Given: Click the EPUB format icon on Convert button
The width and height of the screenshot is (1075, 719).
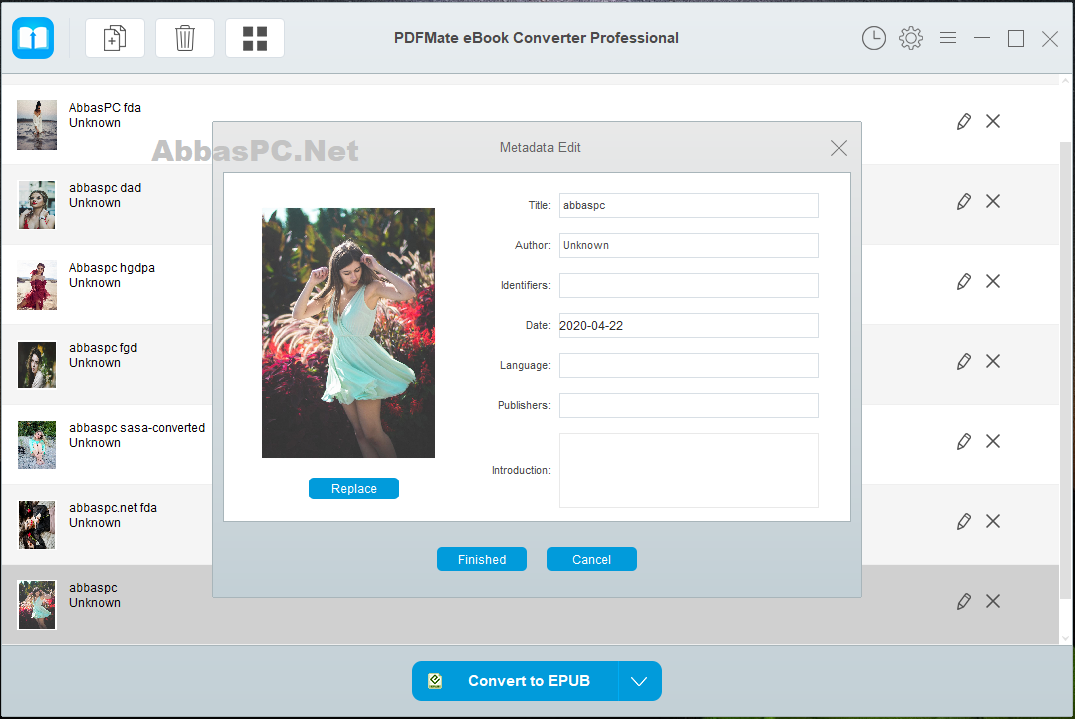Looking at the screenshot, I should tap(435, 681).
